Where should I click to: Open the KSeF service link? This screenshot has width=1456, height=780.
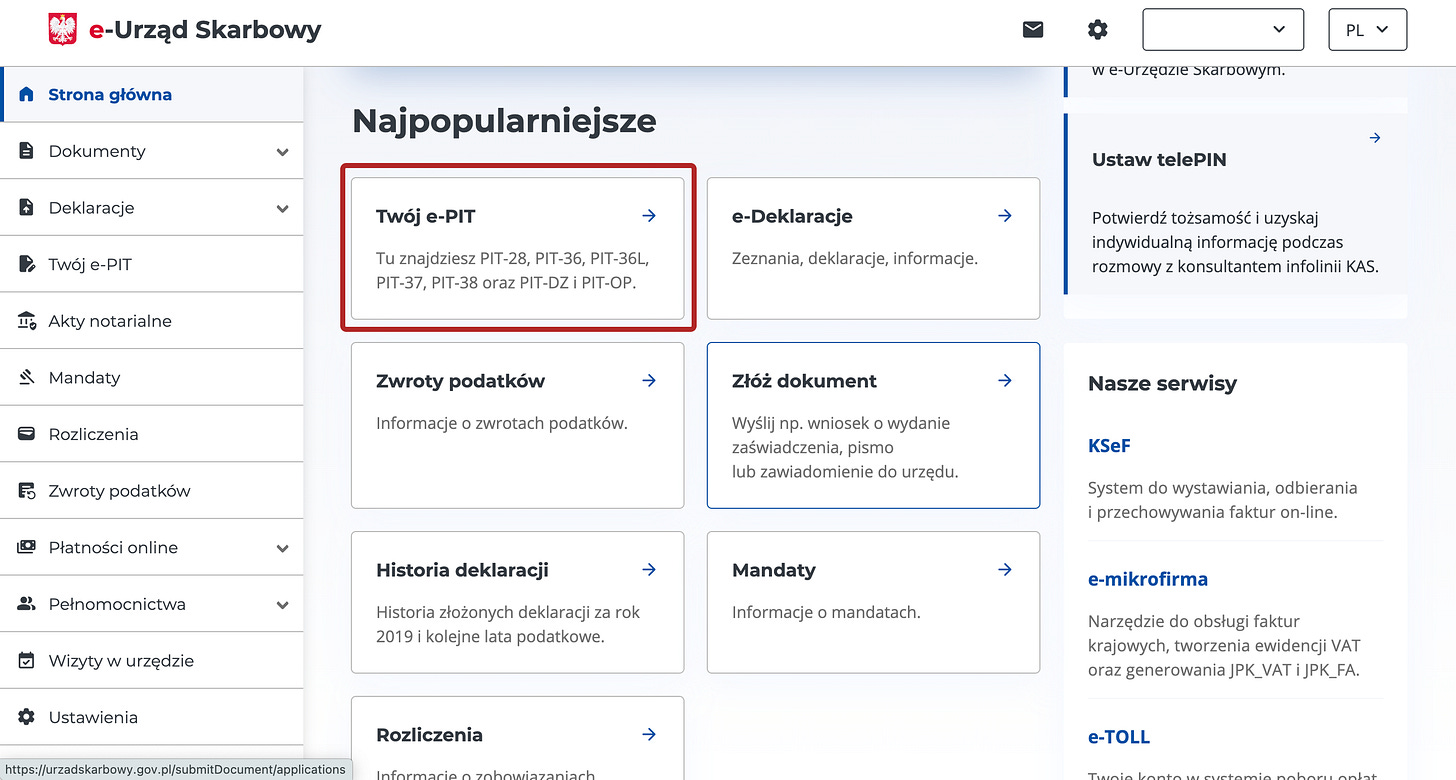[1109, 446]
